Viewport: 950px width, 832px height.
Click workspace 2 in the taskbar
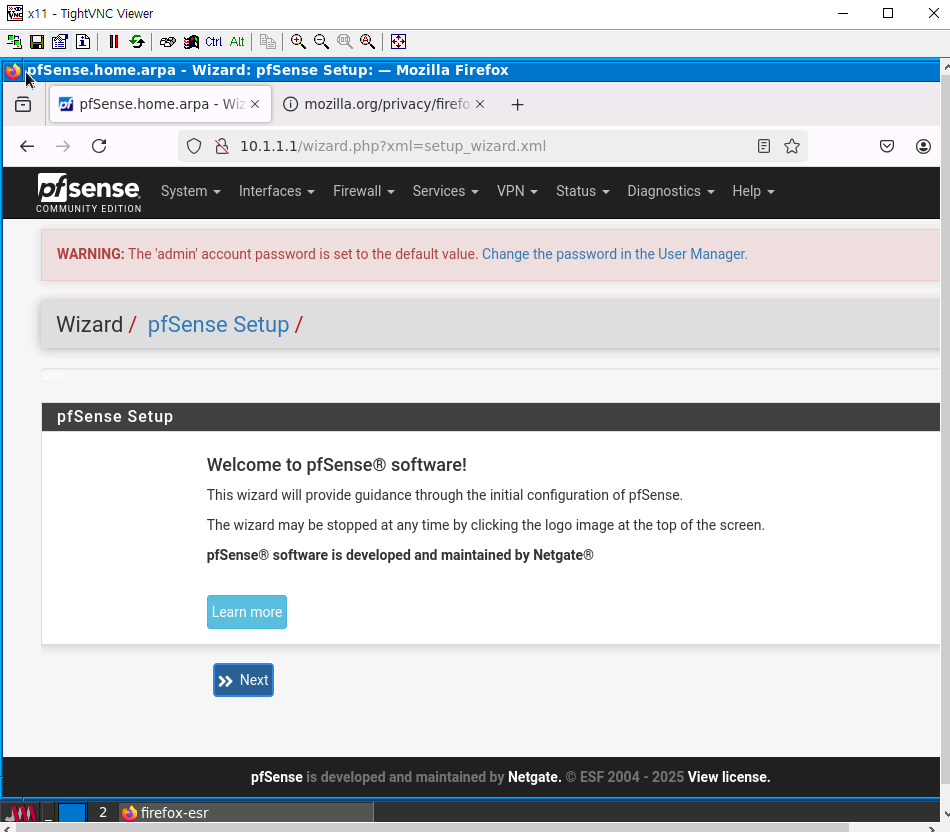(x=102, y=813)
